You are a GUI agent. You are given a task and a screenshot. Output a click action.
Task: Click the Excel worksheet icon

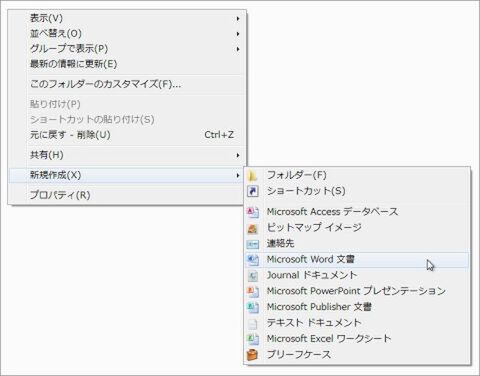coord(253,339)
